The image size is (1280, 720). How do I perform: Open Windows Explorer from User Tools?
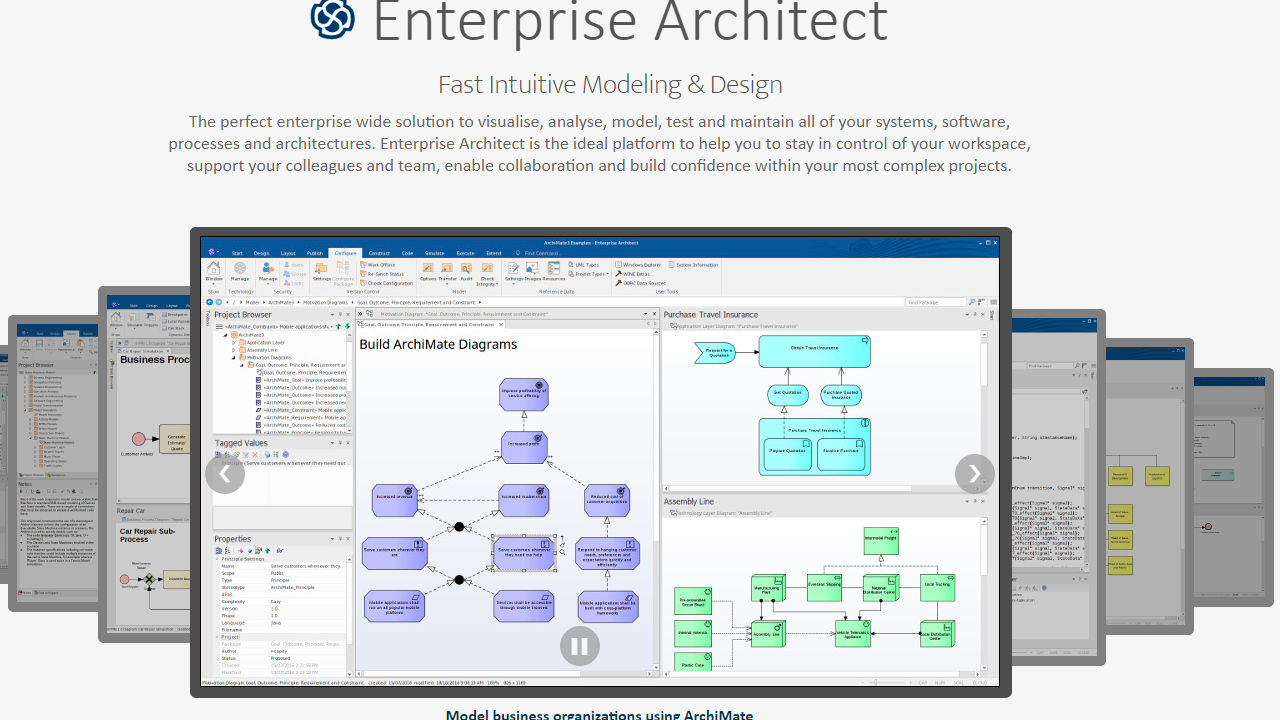tap(641, 264)
